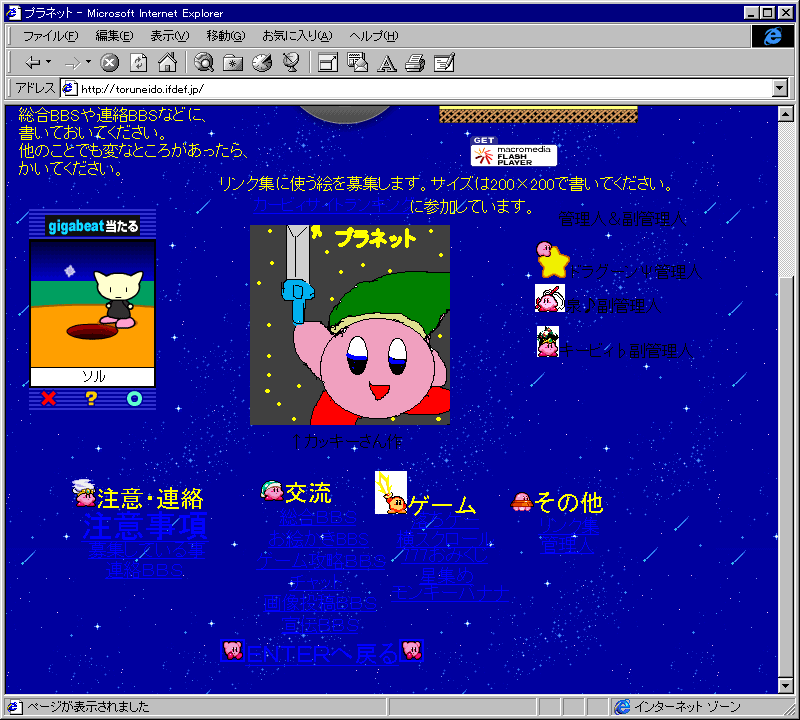Click the Fonts letter A icon
Viewport: 800px width, 720px height.
tap(387, 63)
